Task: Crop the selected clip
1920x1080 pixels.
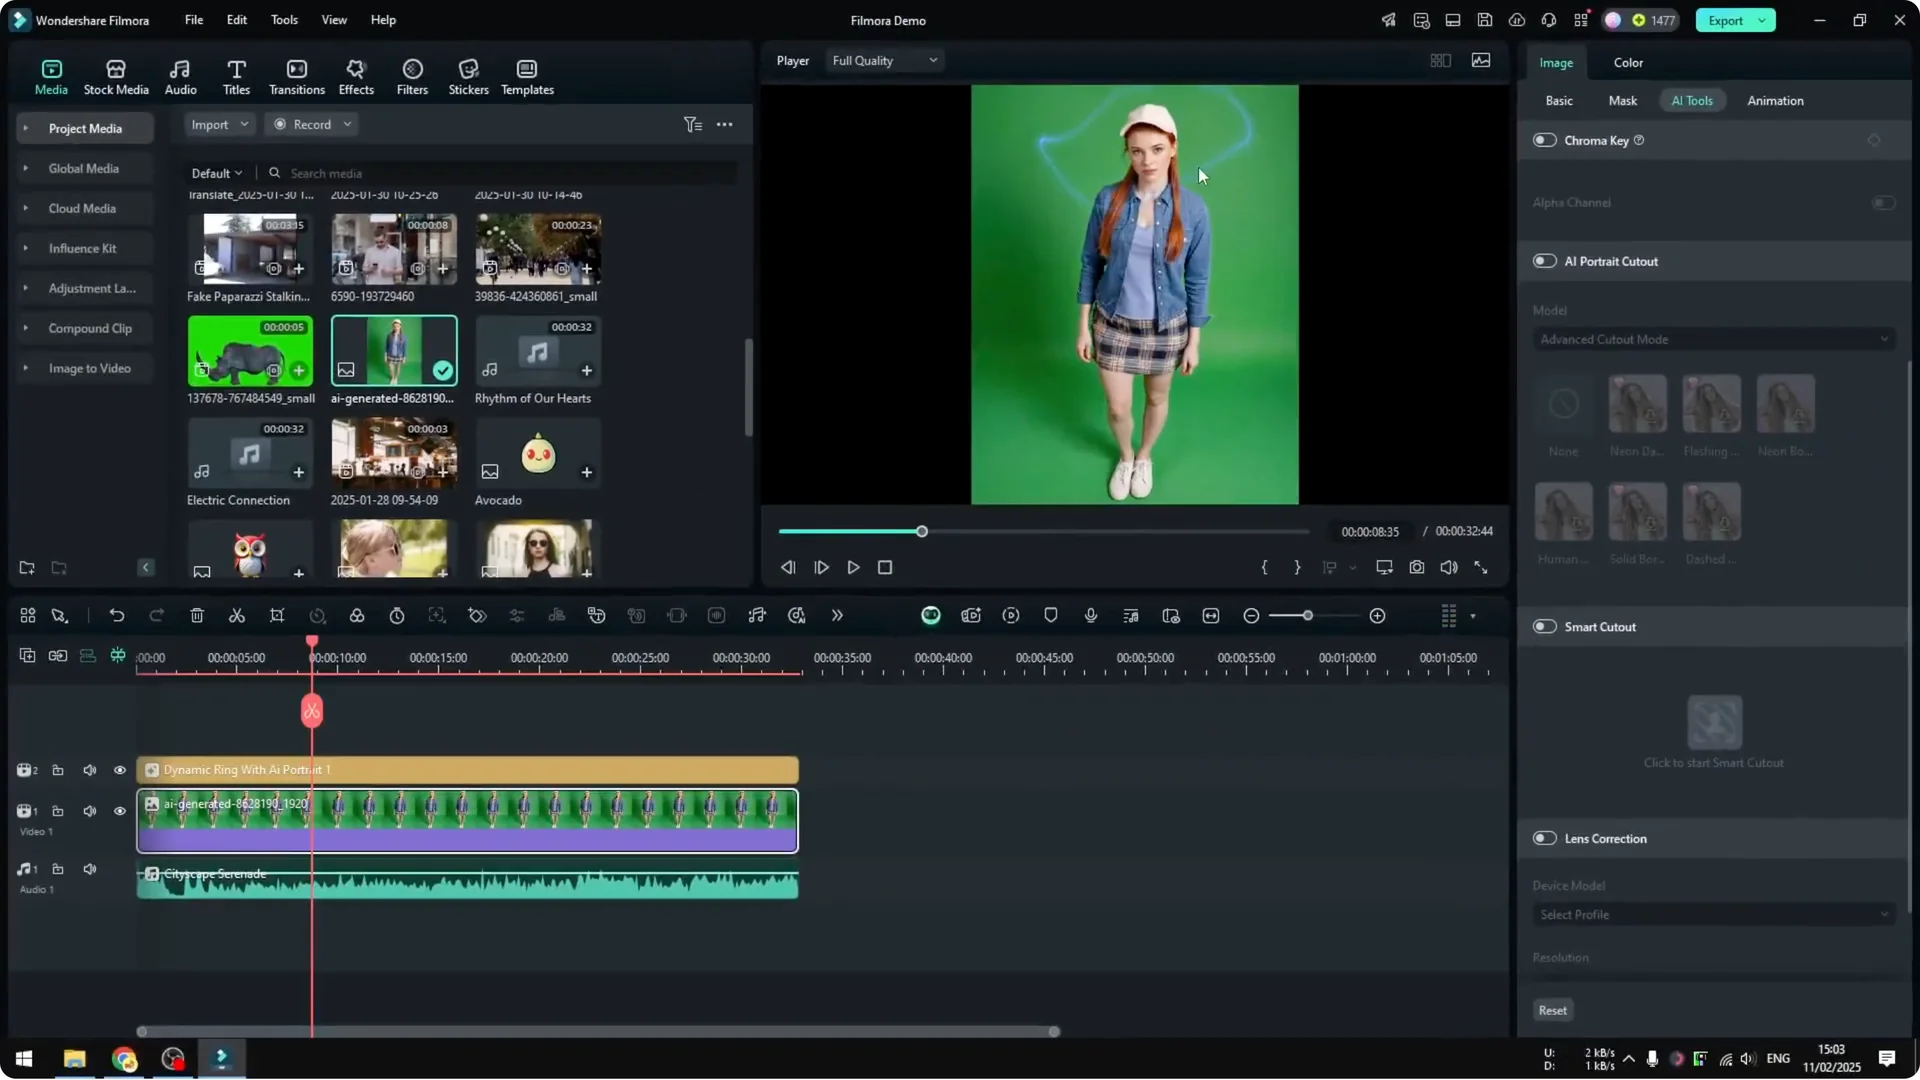Action: click(x=277, y=615)
